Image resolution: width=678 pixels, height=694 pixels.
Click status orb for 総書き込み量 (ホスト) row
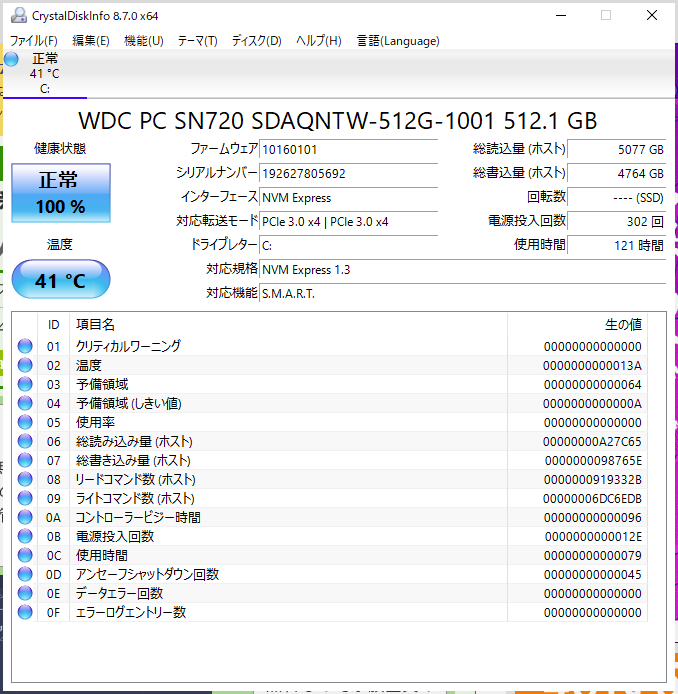point(25,460)
